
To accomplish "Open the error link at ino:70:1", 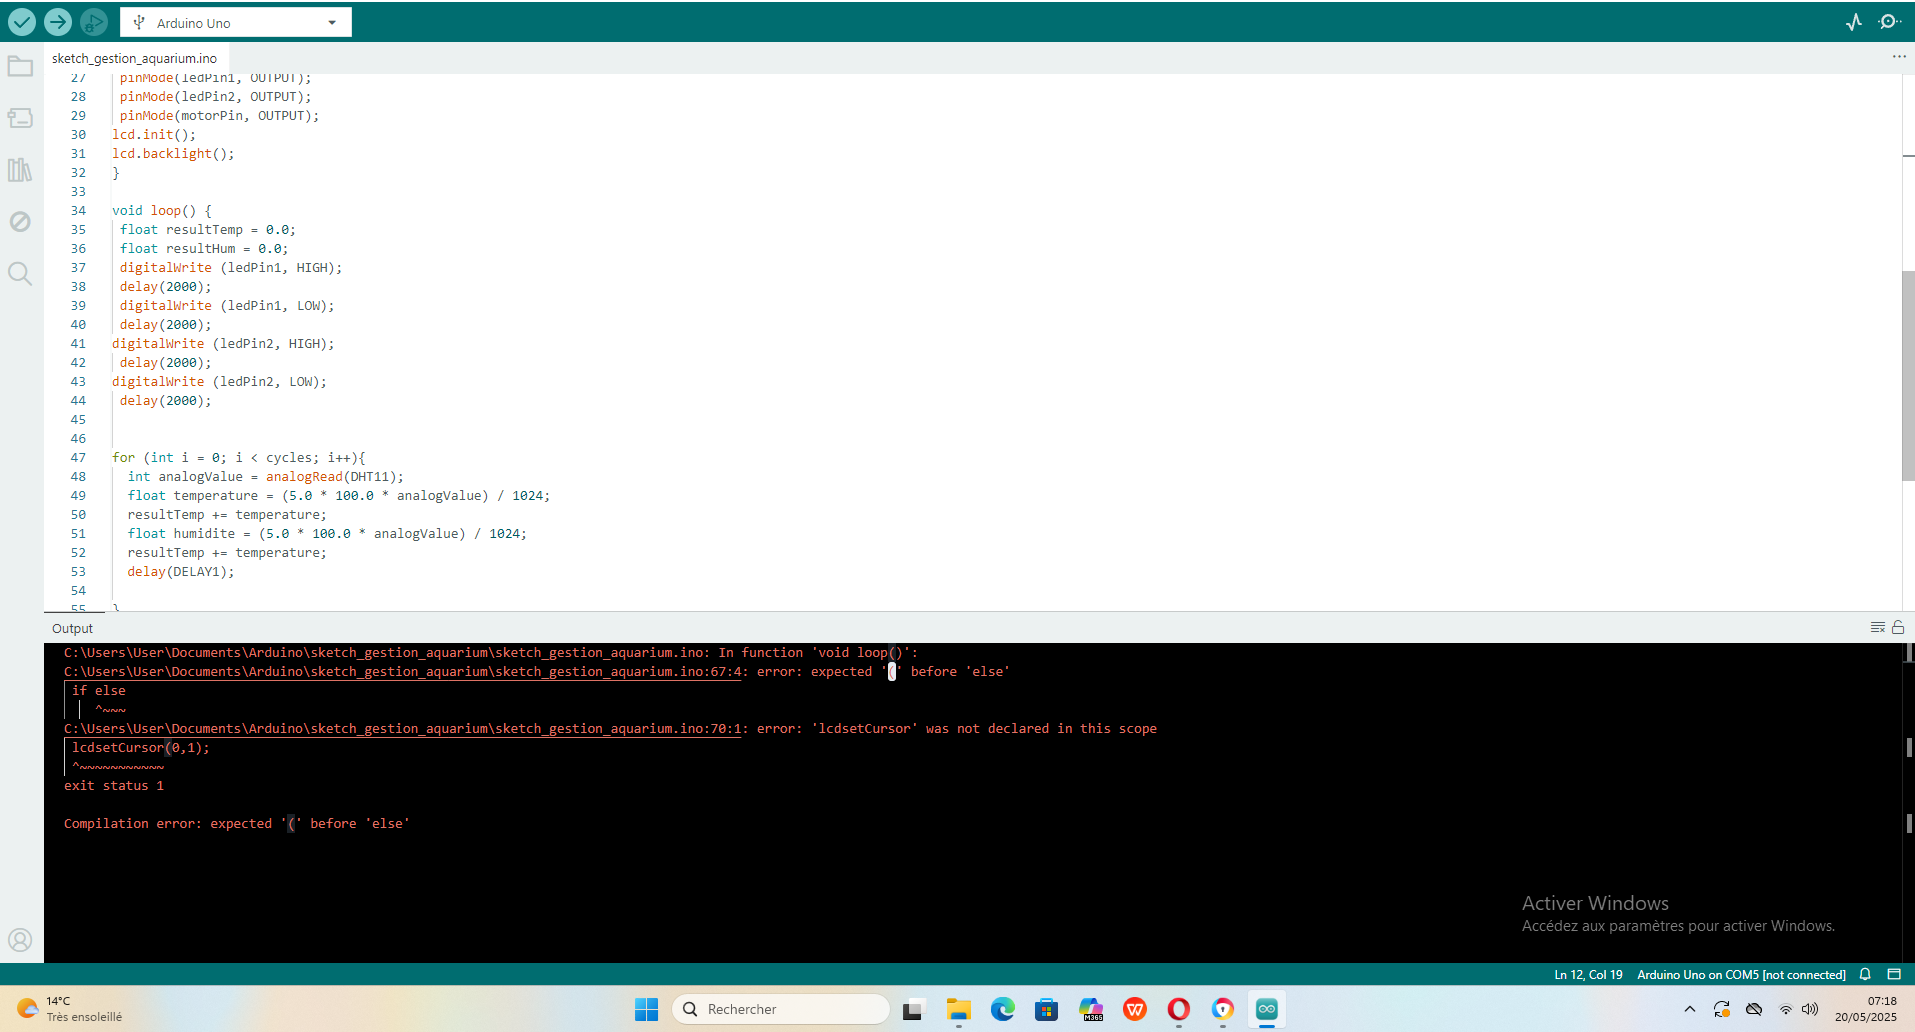I will point(403,729).
